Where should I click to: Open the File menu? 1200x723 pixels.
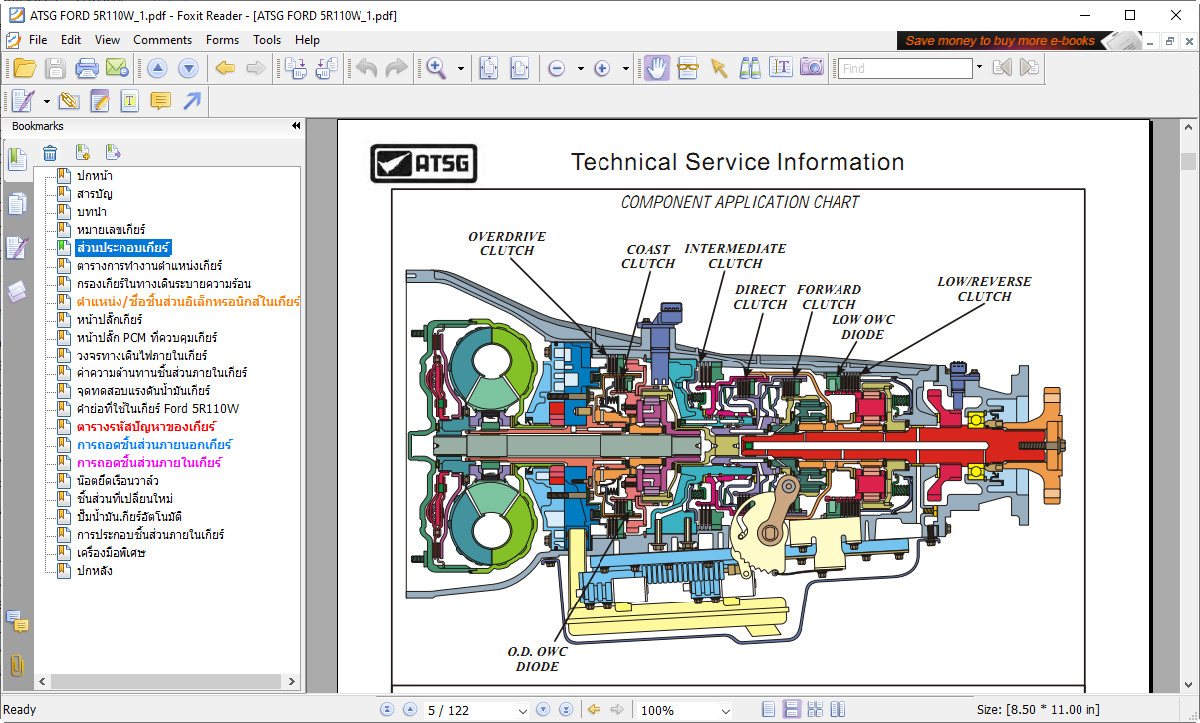tap(38, 40)
